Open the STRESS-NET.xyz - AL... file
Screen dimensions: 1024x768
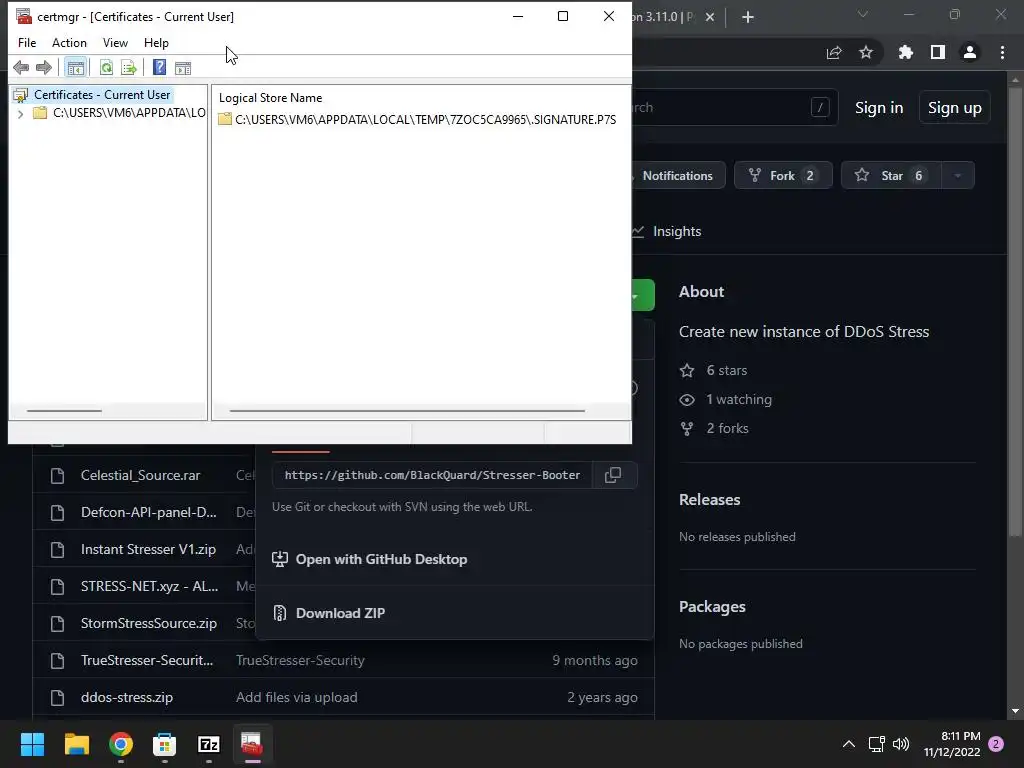pyautogui.click(x=150, y=586)
